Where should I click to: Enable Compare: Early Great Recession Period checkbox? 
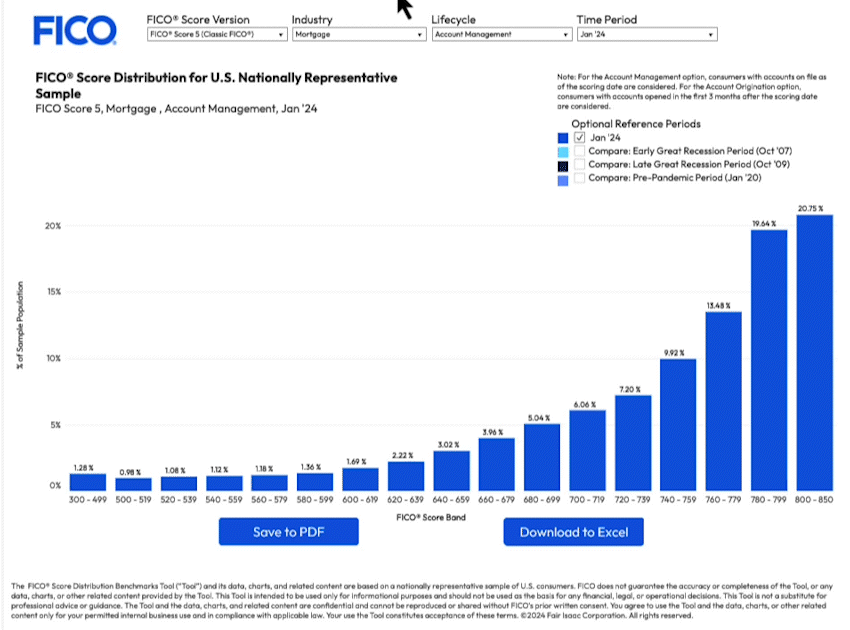[x=579, y=151]
